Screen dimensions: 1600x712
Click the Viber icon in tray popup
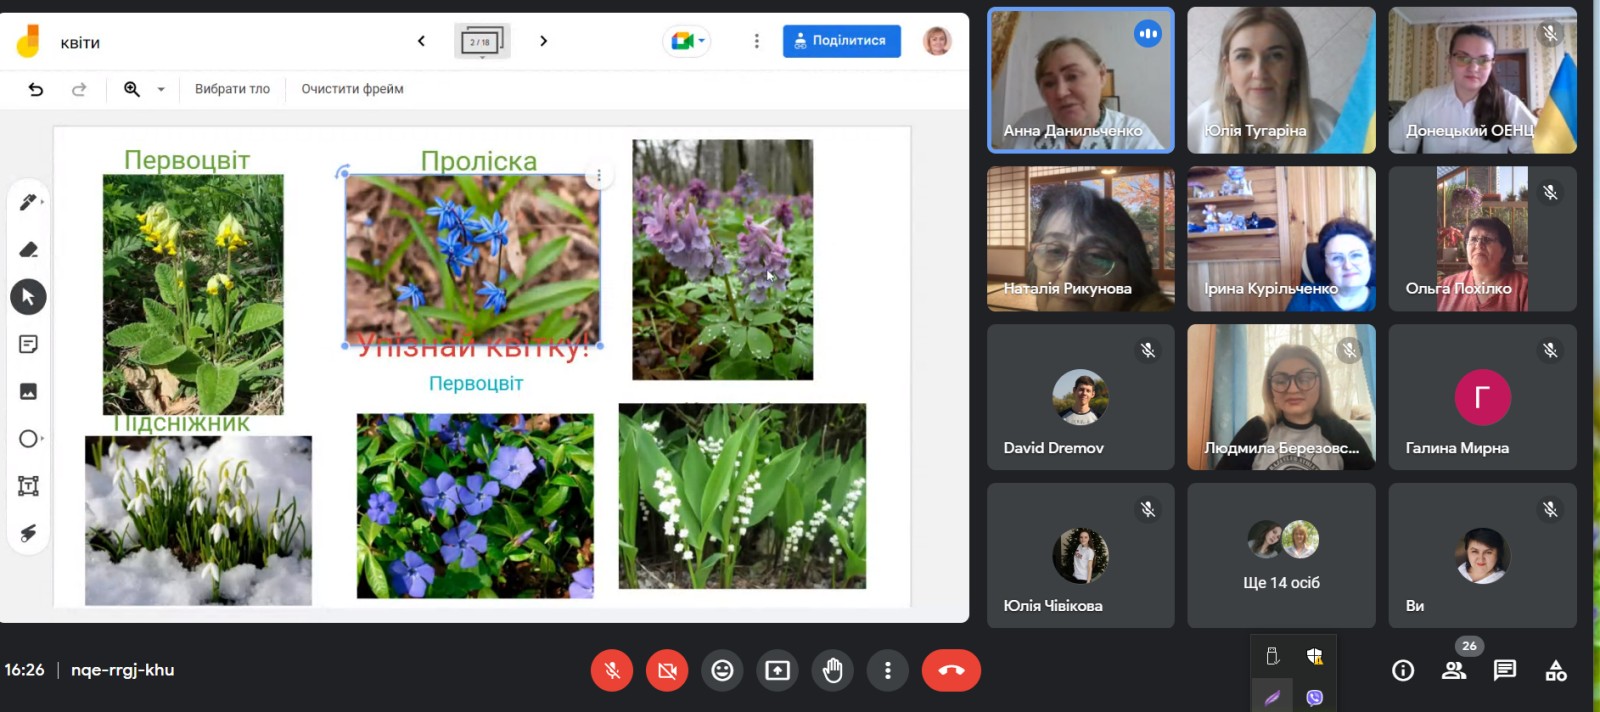1315,697
